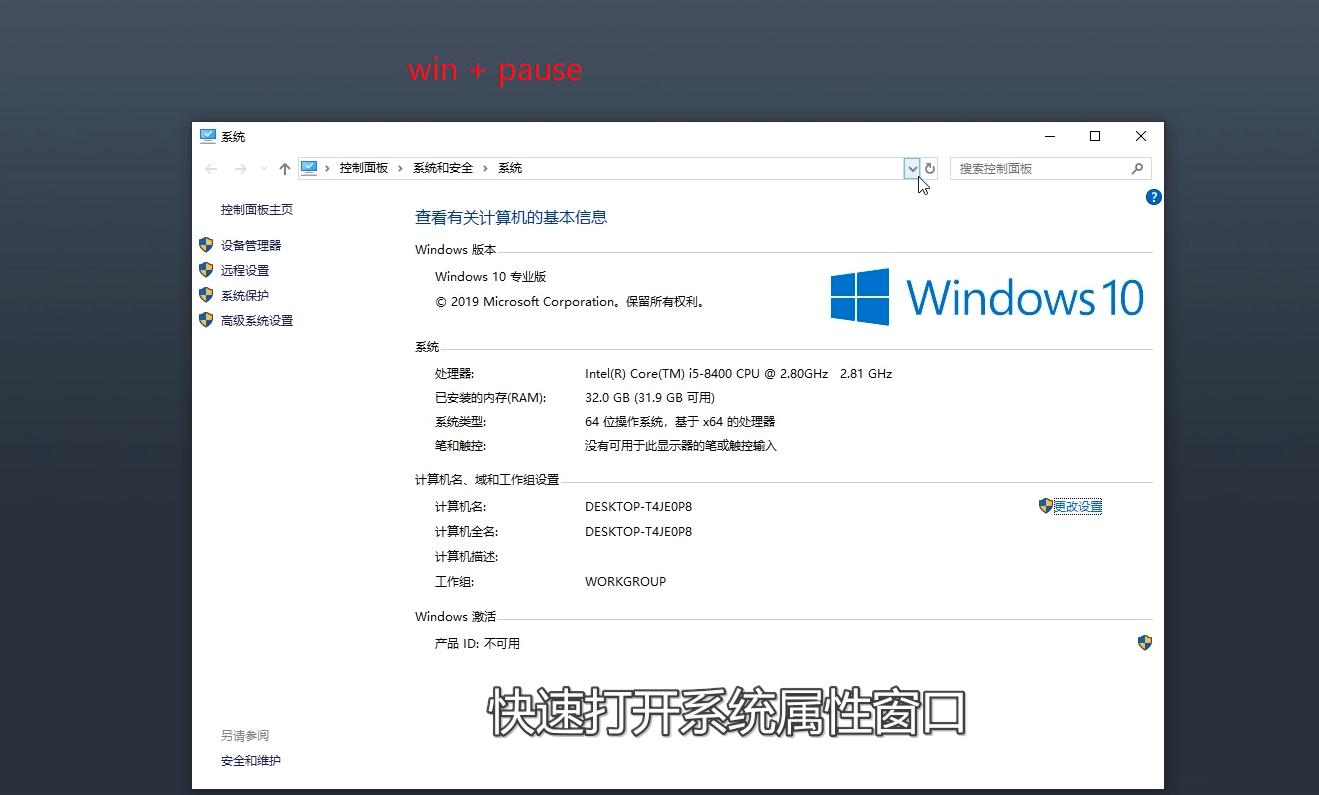
Task: Click the 高级系统设置 shield icon
Action: 207,320
